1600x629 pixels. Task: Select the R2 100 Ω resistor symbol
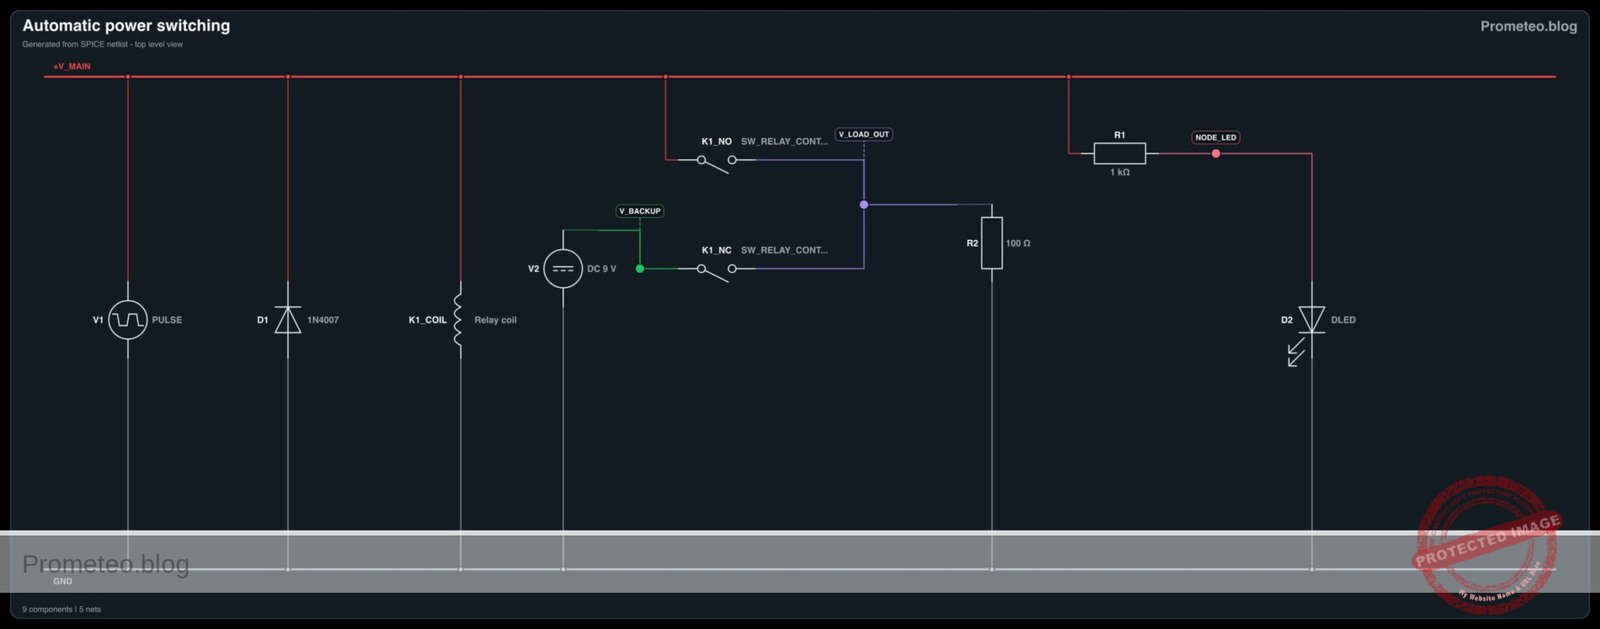tap(992, 243)
